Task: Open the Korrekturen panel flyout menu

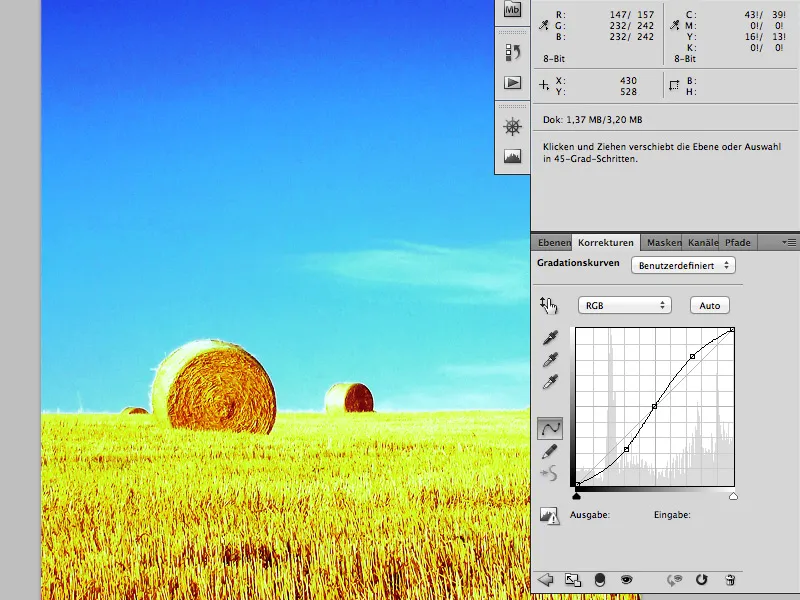Action: click(x=789, y=242)
